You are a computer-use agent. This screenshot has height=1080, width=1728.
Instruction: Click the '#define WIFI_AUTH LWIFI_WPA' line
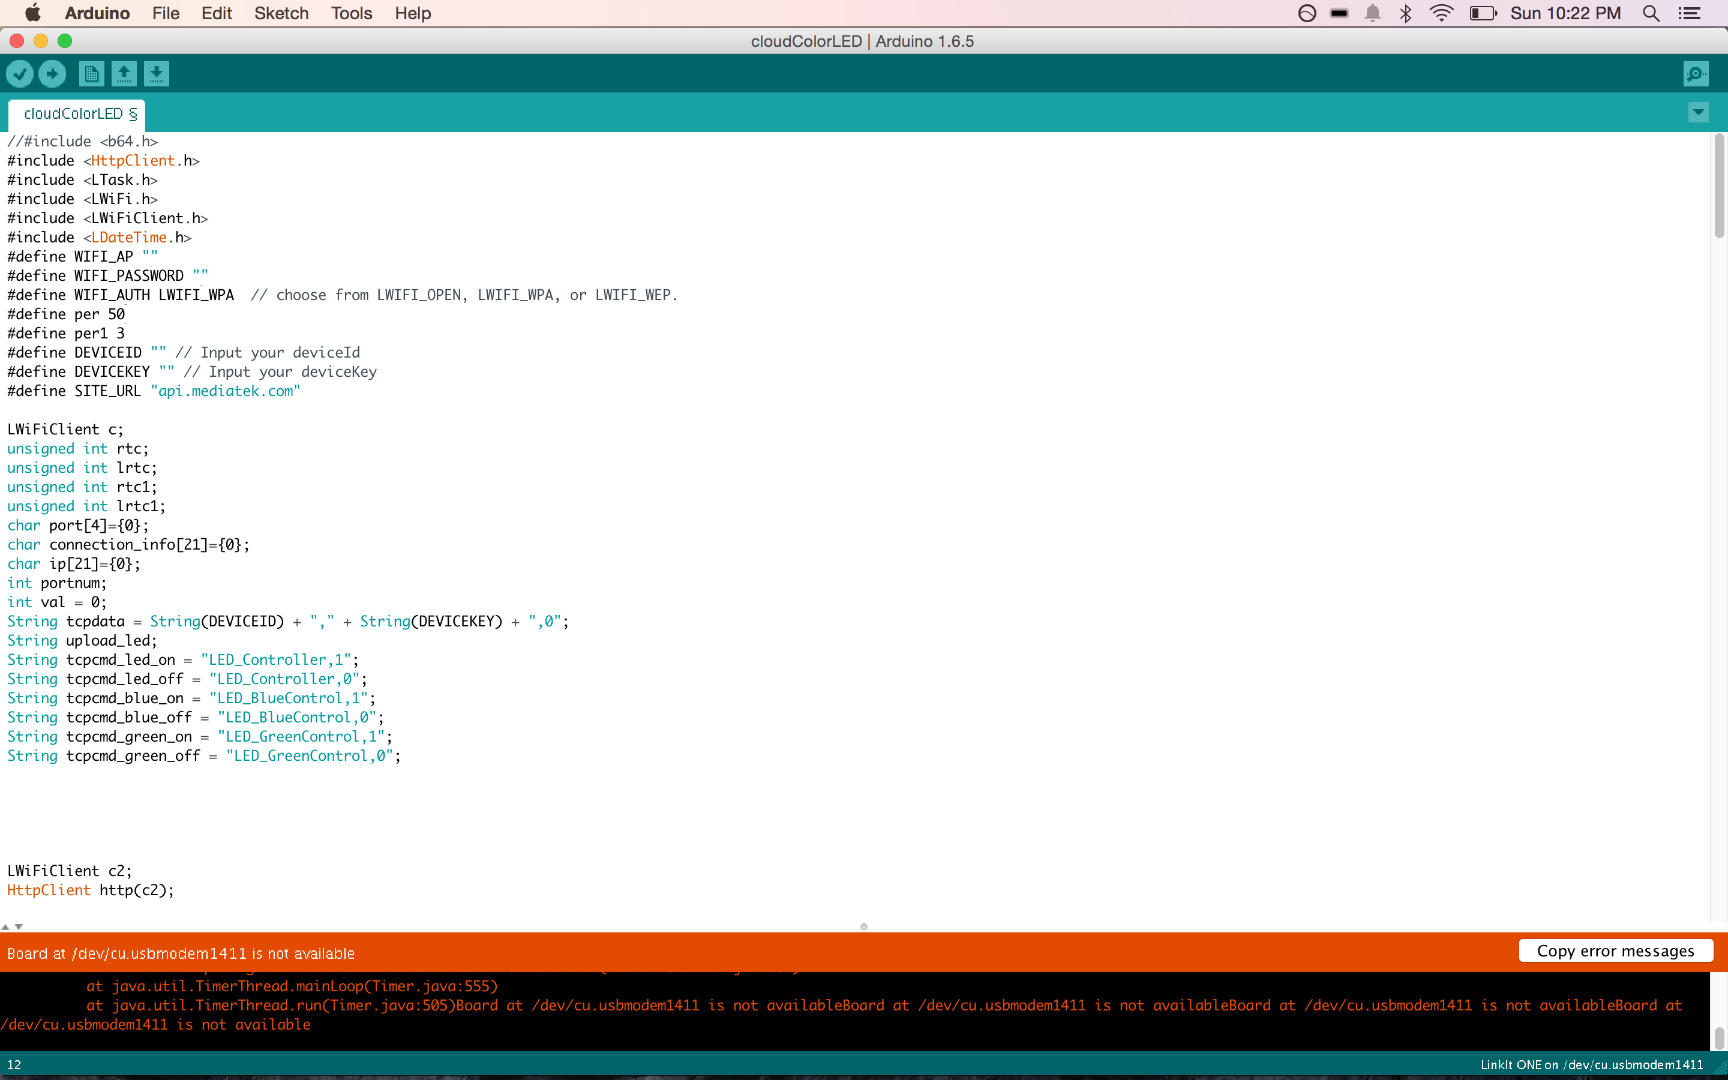[342, 294]
